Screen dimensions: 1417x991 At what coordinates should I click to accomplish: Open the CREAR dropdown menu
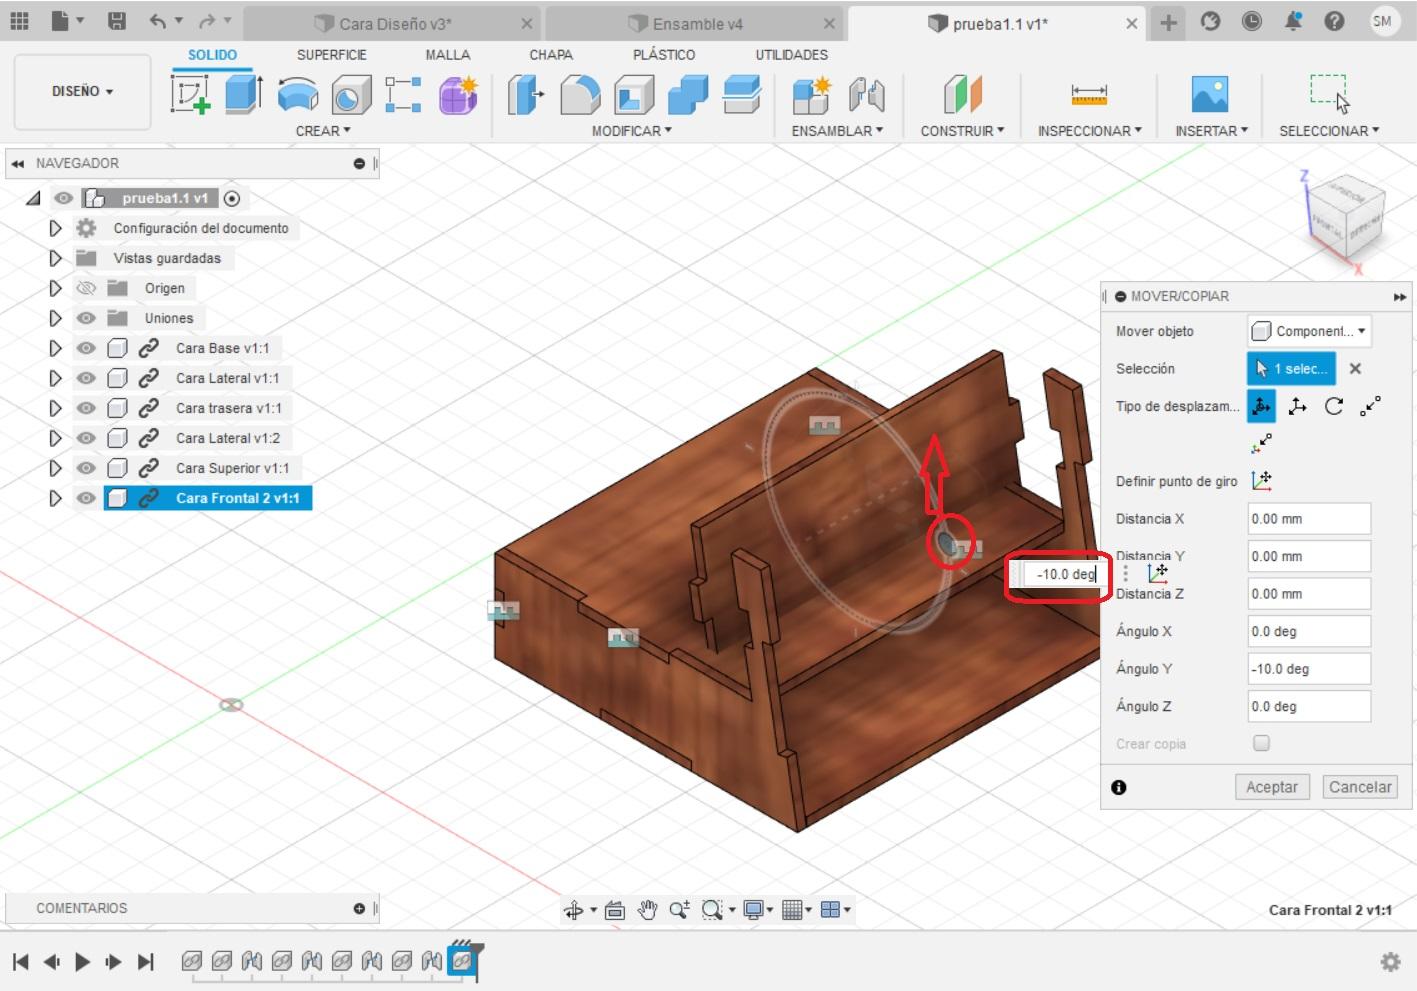click(x=323, y=131)
